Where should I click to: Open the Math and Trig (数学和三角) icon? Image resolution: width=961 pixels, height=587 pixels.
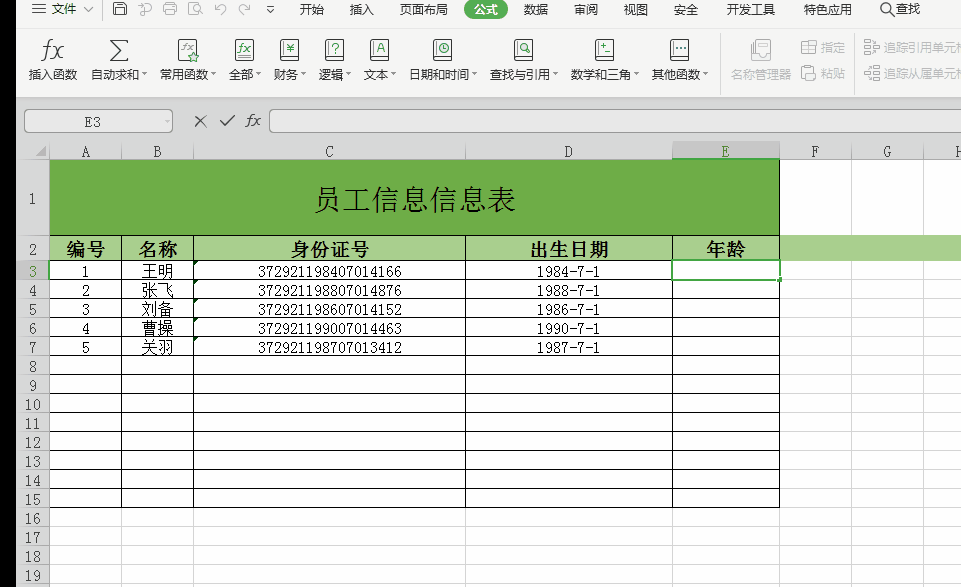[x=604, y=50]
